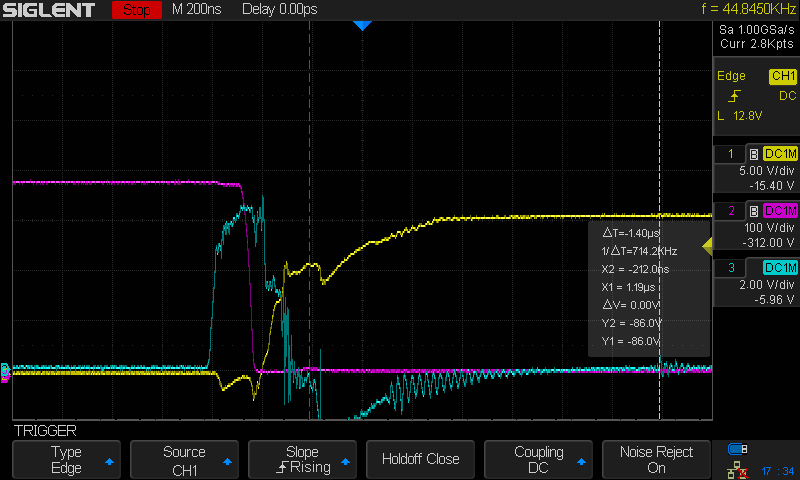Screen dimensions: 800x480
Task: Click the trigger coupling DC label
Action: (787, 96)
